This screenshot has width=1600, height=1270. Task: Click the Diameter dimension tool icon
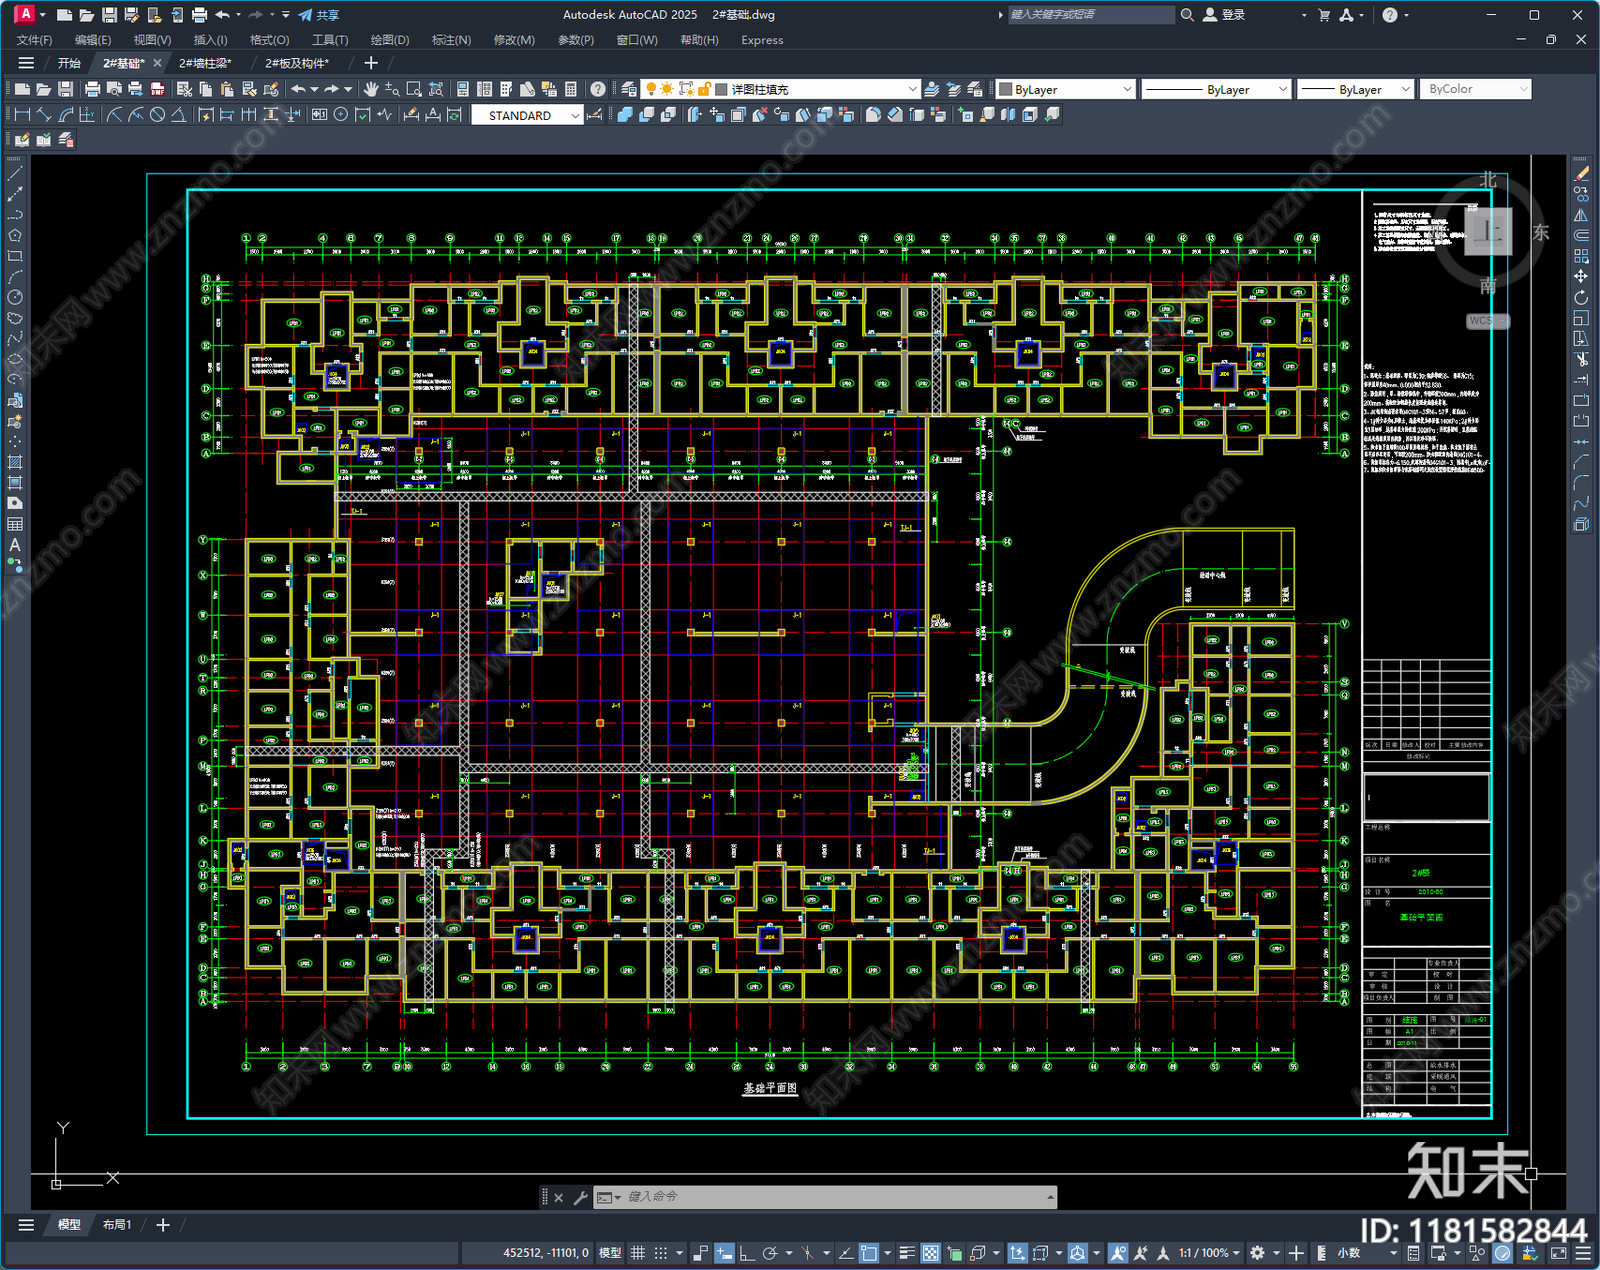157,115
